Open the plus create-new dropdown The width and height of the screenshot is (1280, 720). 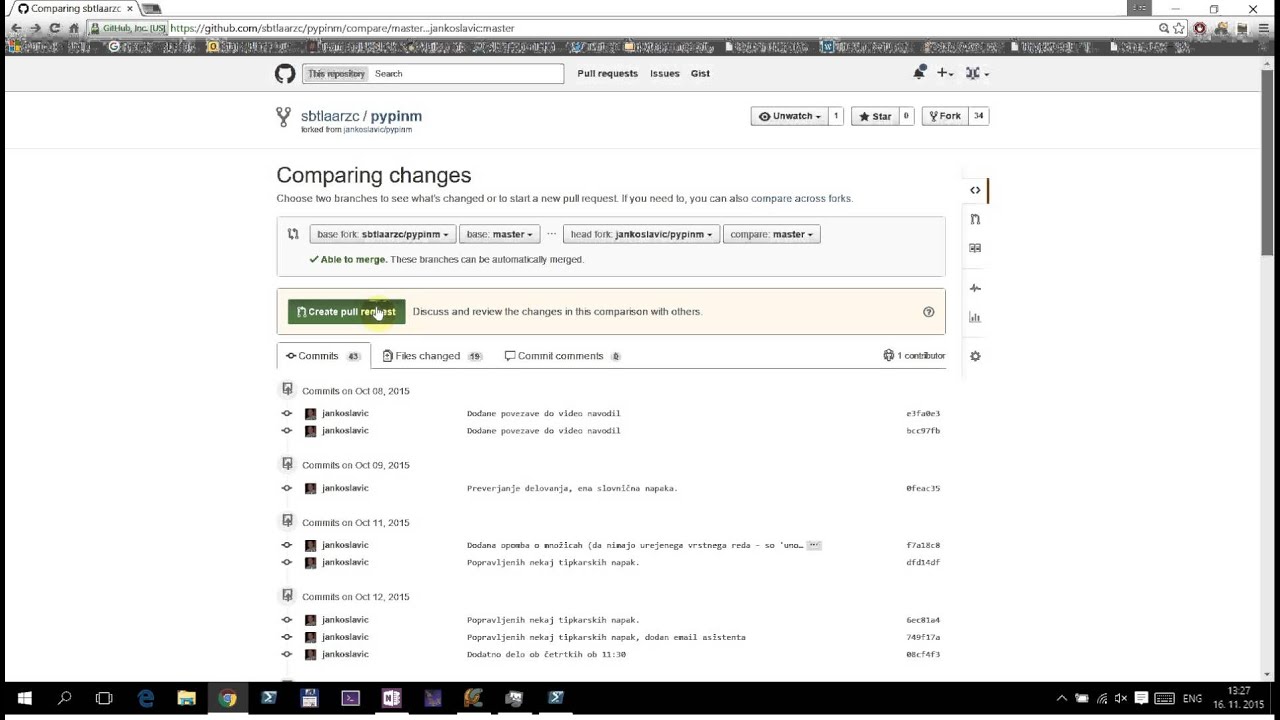pyautogui.click(x=945, y=73)
